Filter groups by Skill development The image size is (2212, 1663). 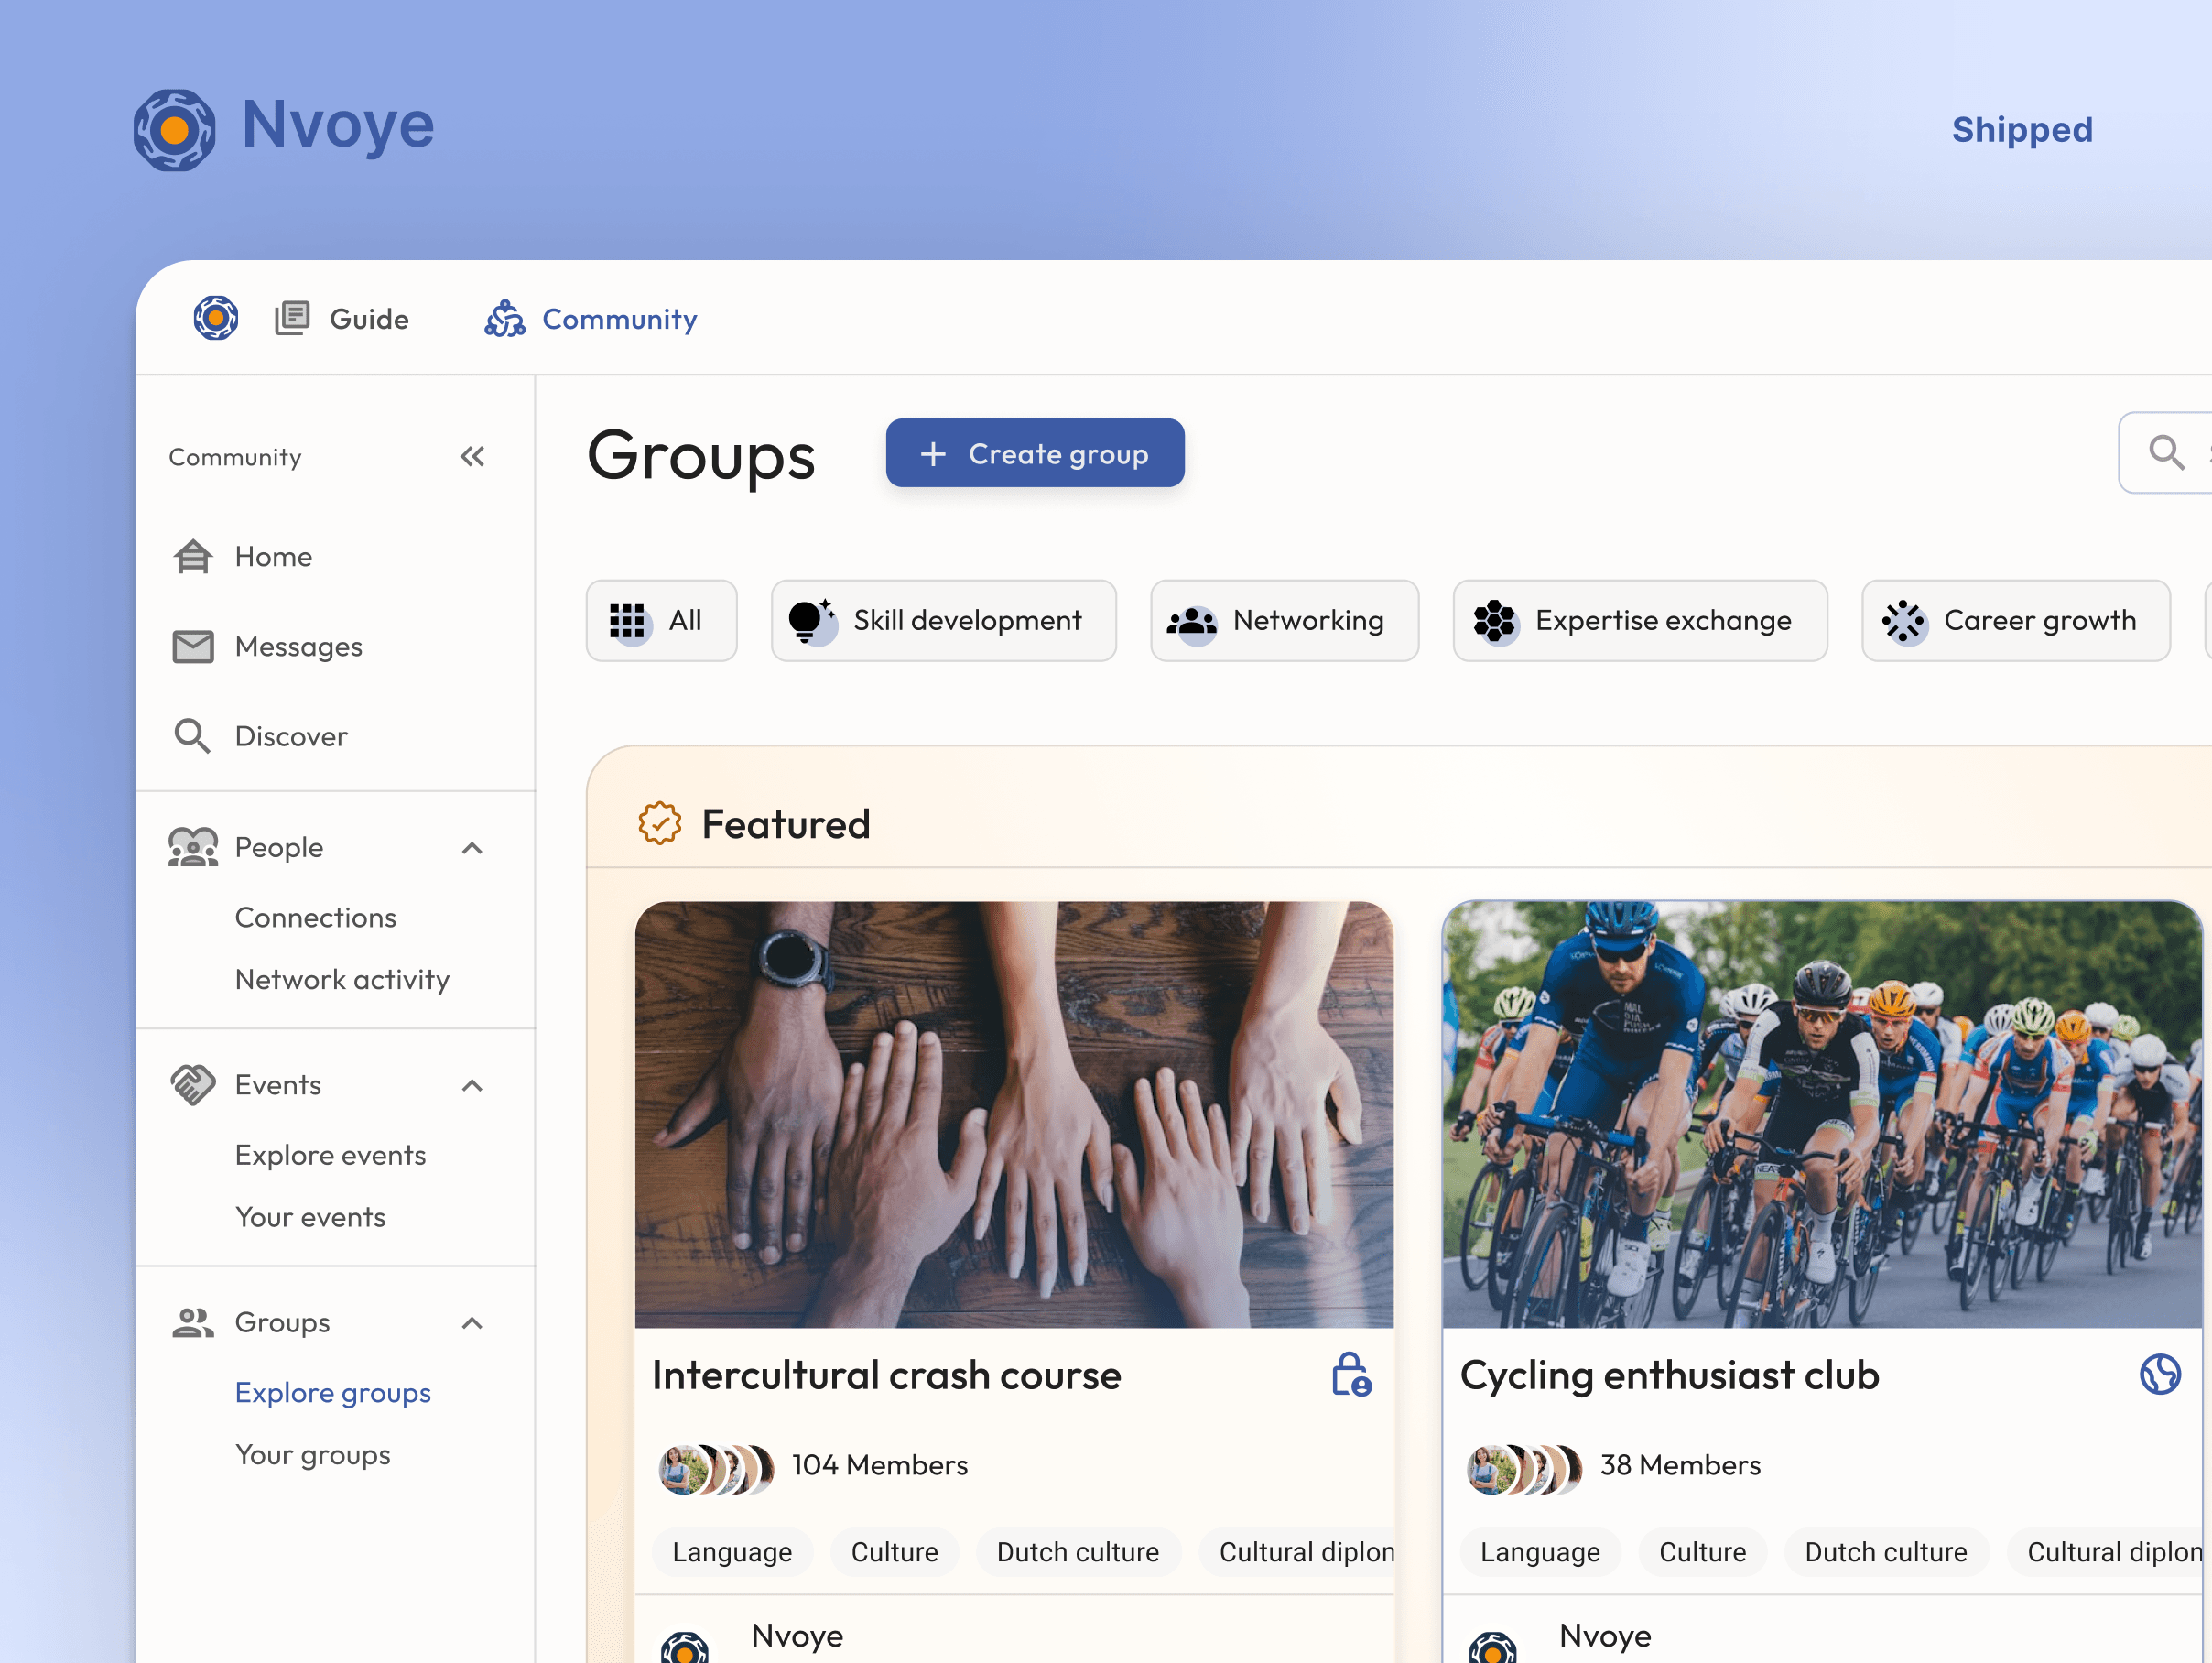click(943, 621)
